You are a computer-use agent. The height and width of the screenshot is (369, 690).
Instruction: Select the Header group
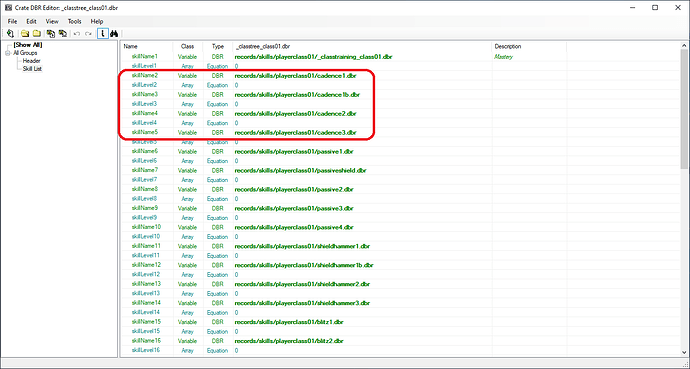pyautogui.click(x=32, y=61)
